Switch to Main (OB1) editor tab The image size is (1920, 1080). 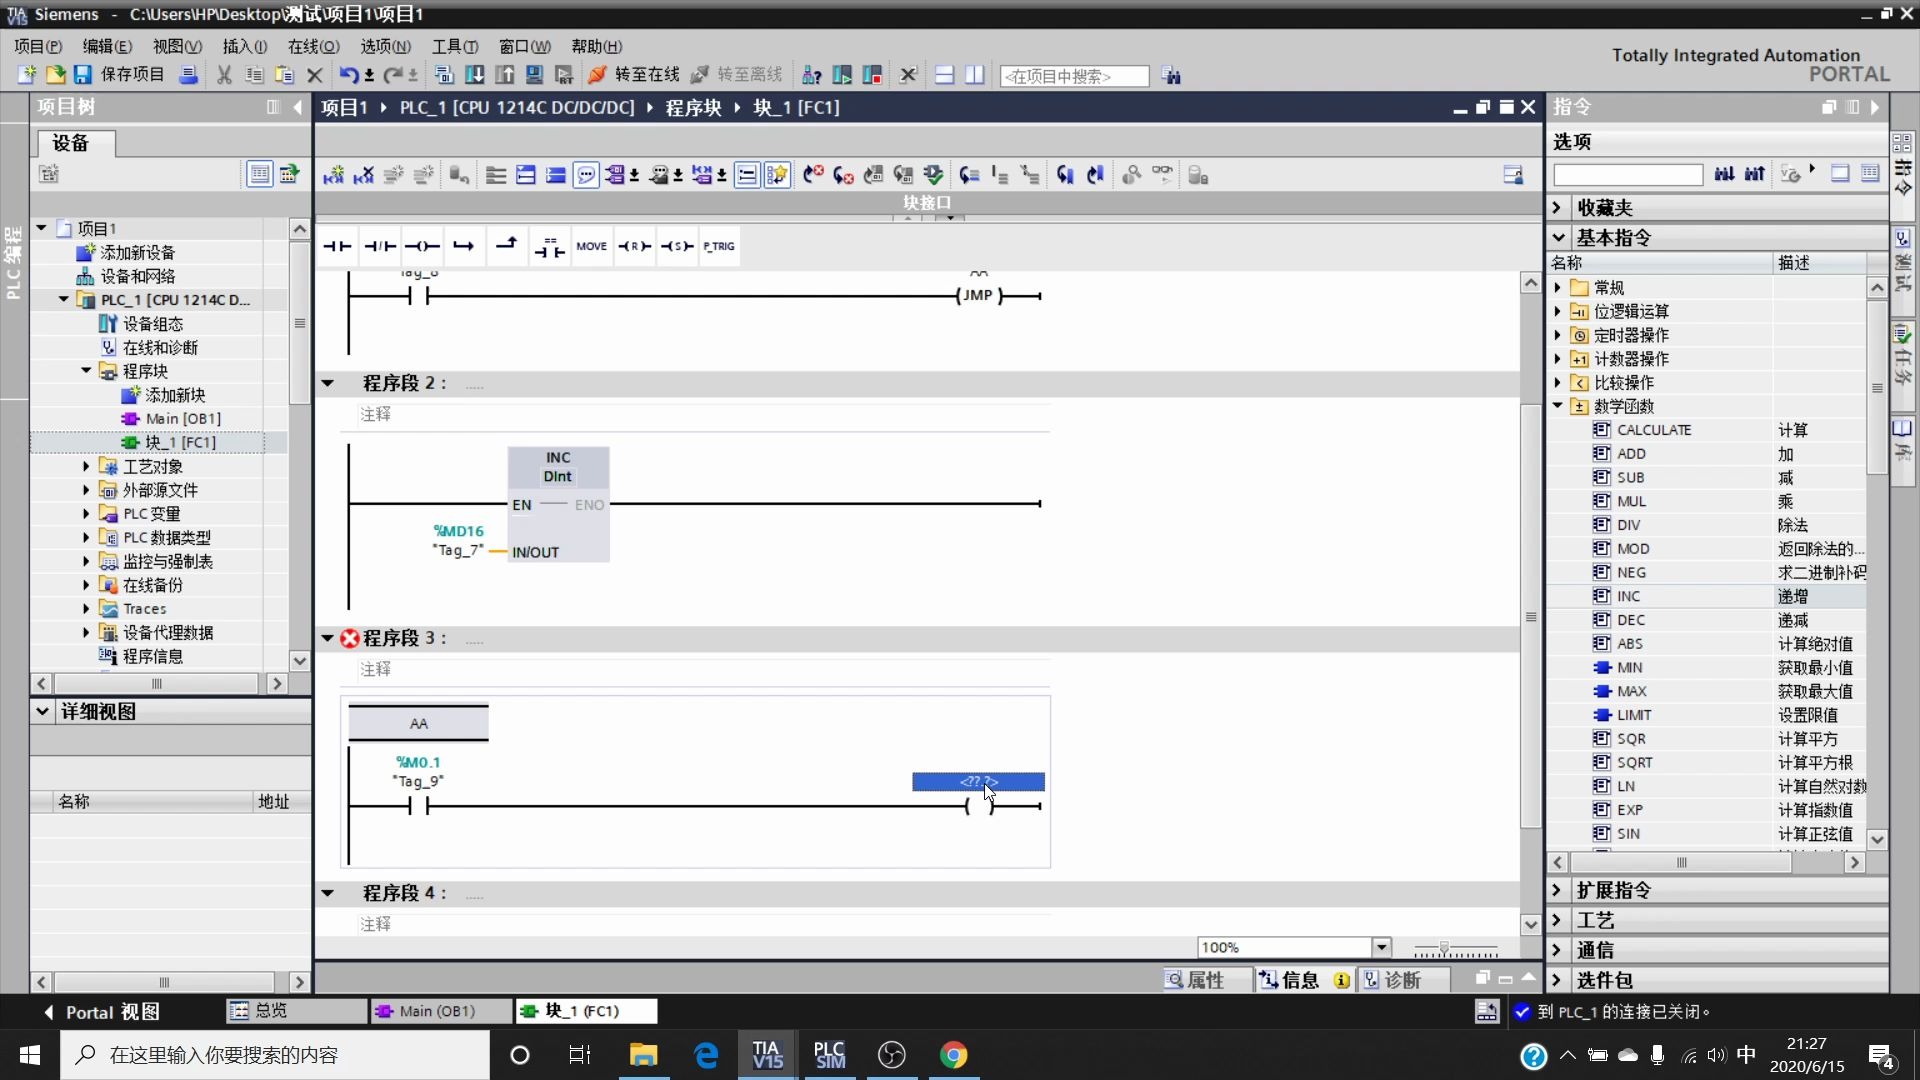coord(439,1011)
